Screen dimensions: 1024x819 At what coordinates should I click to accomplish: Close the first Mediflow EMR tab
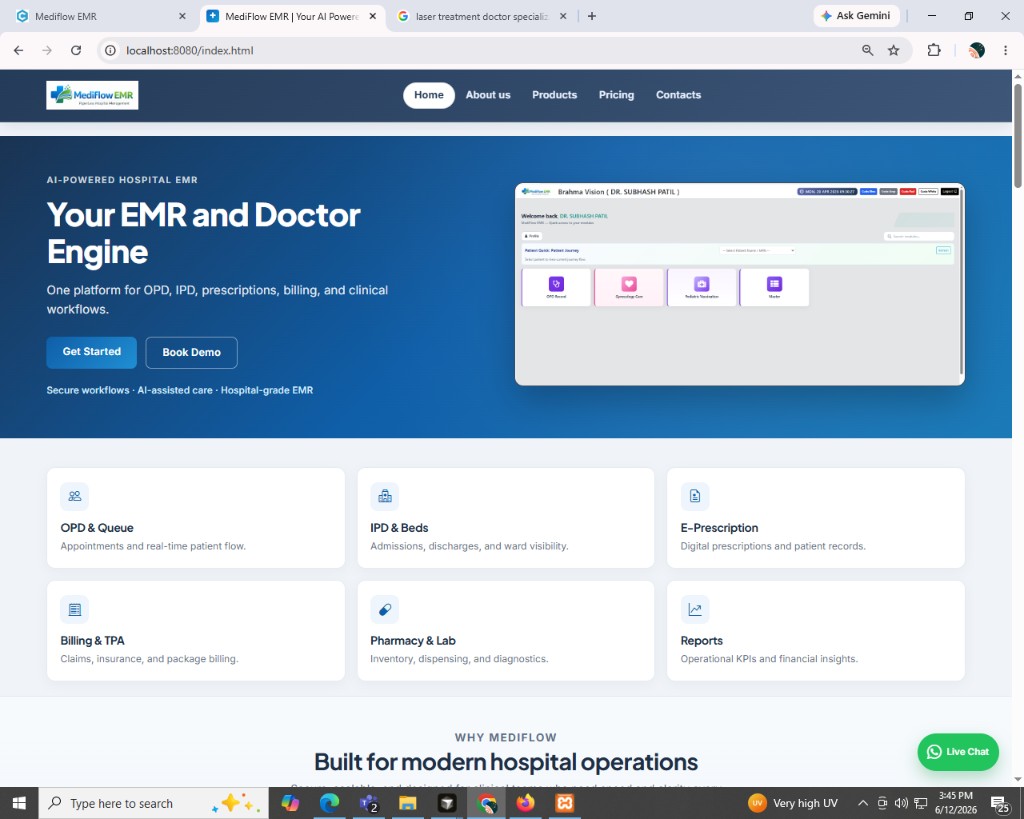pyautogui.click(x=182, y=16)
